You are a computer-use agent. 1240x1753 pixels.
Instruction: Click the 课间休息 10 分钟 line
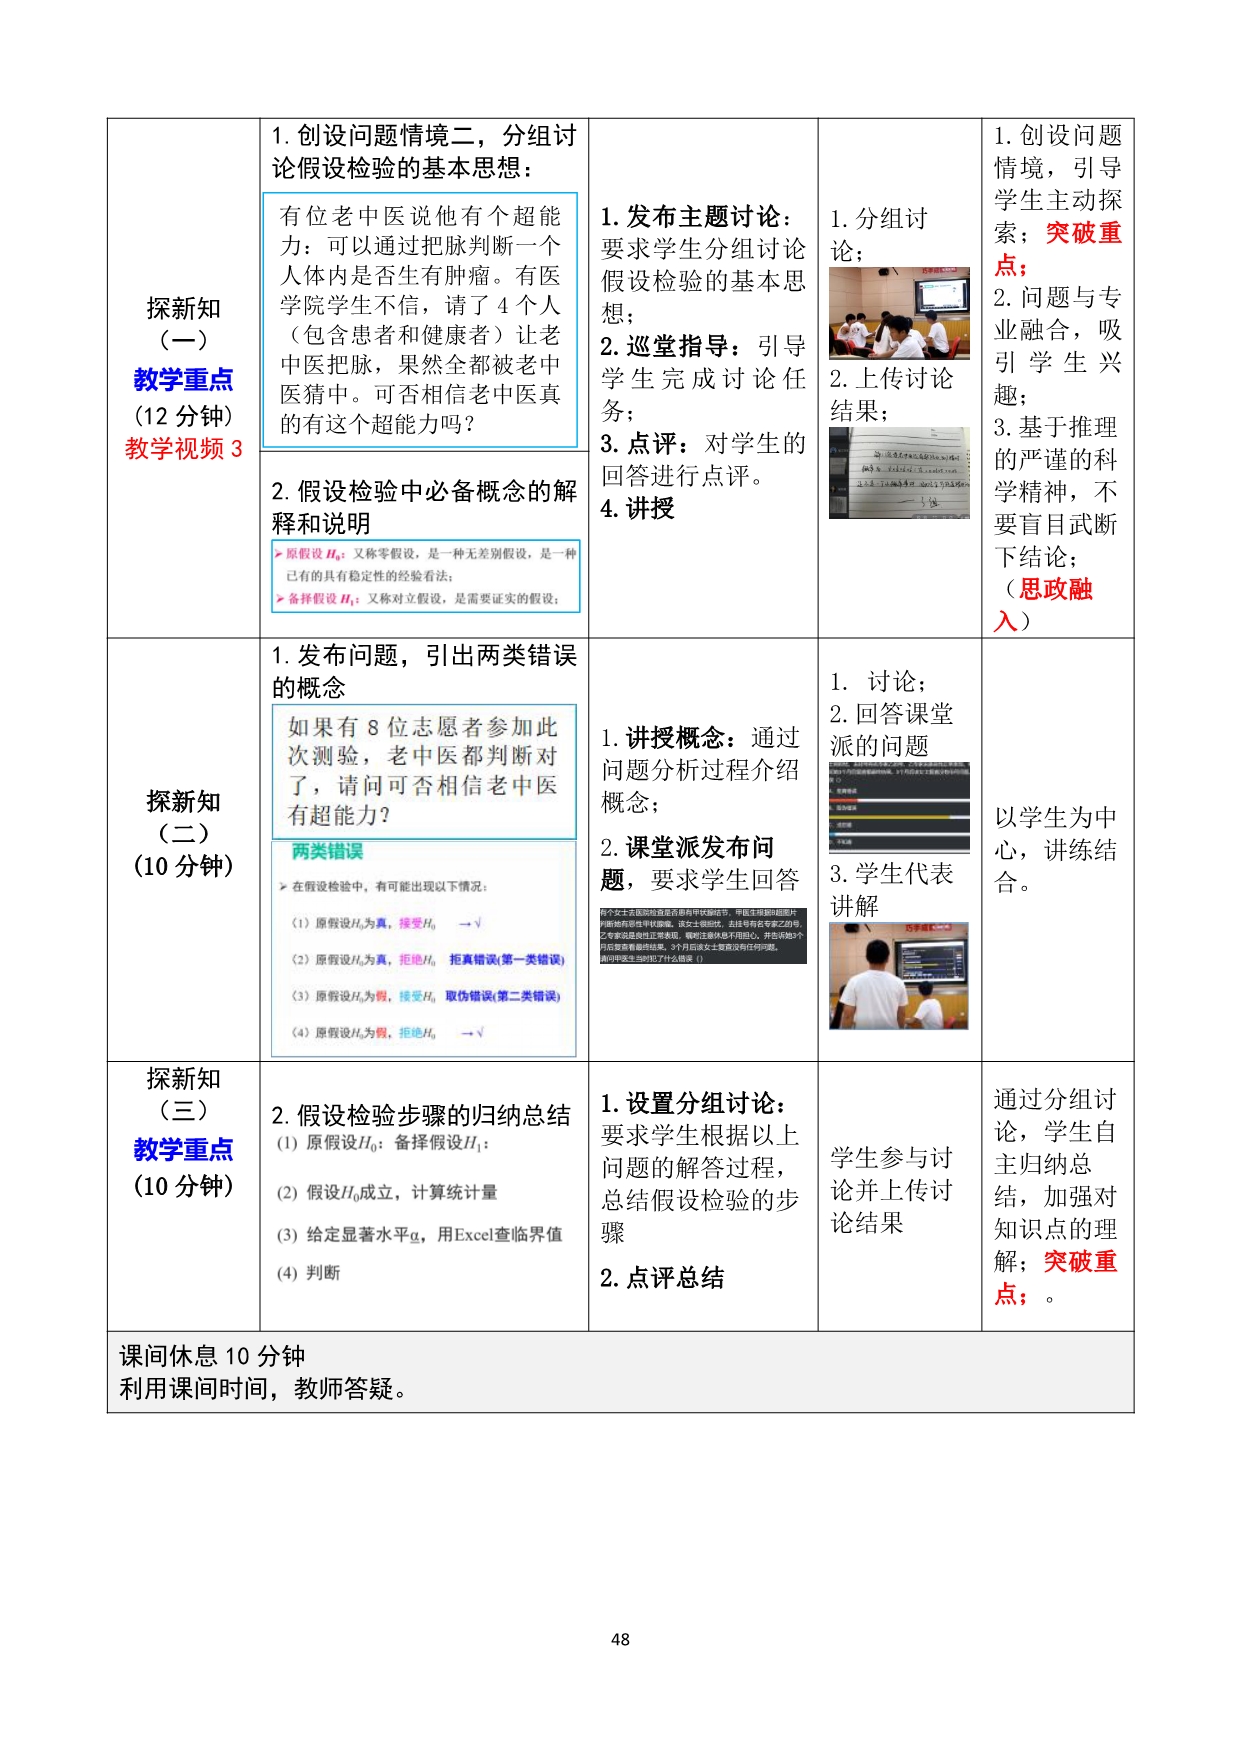pyautogui.click(x=212, y=1357)
